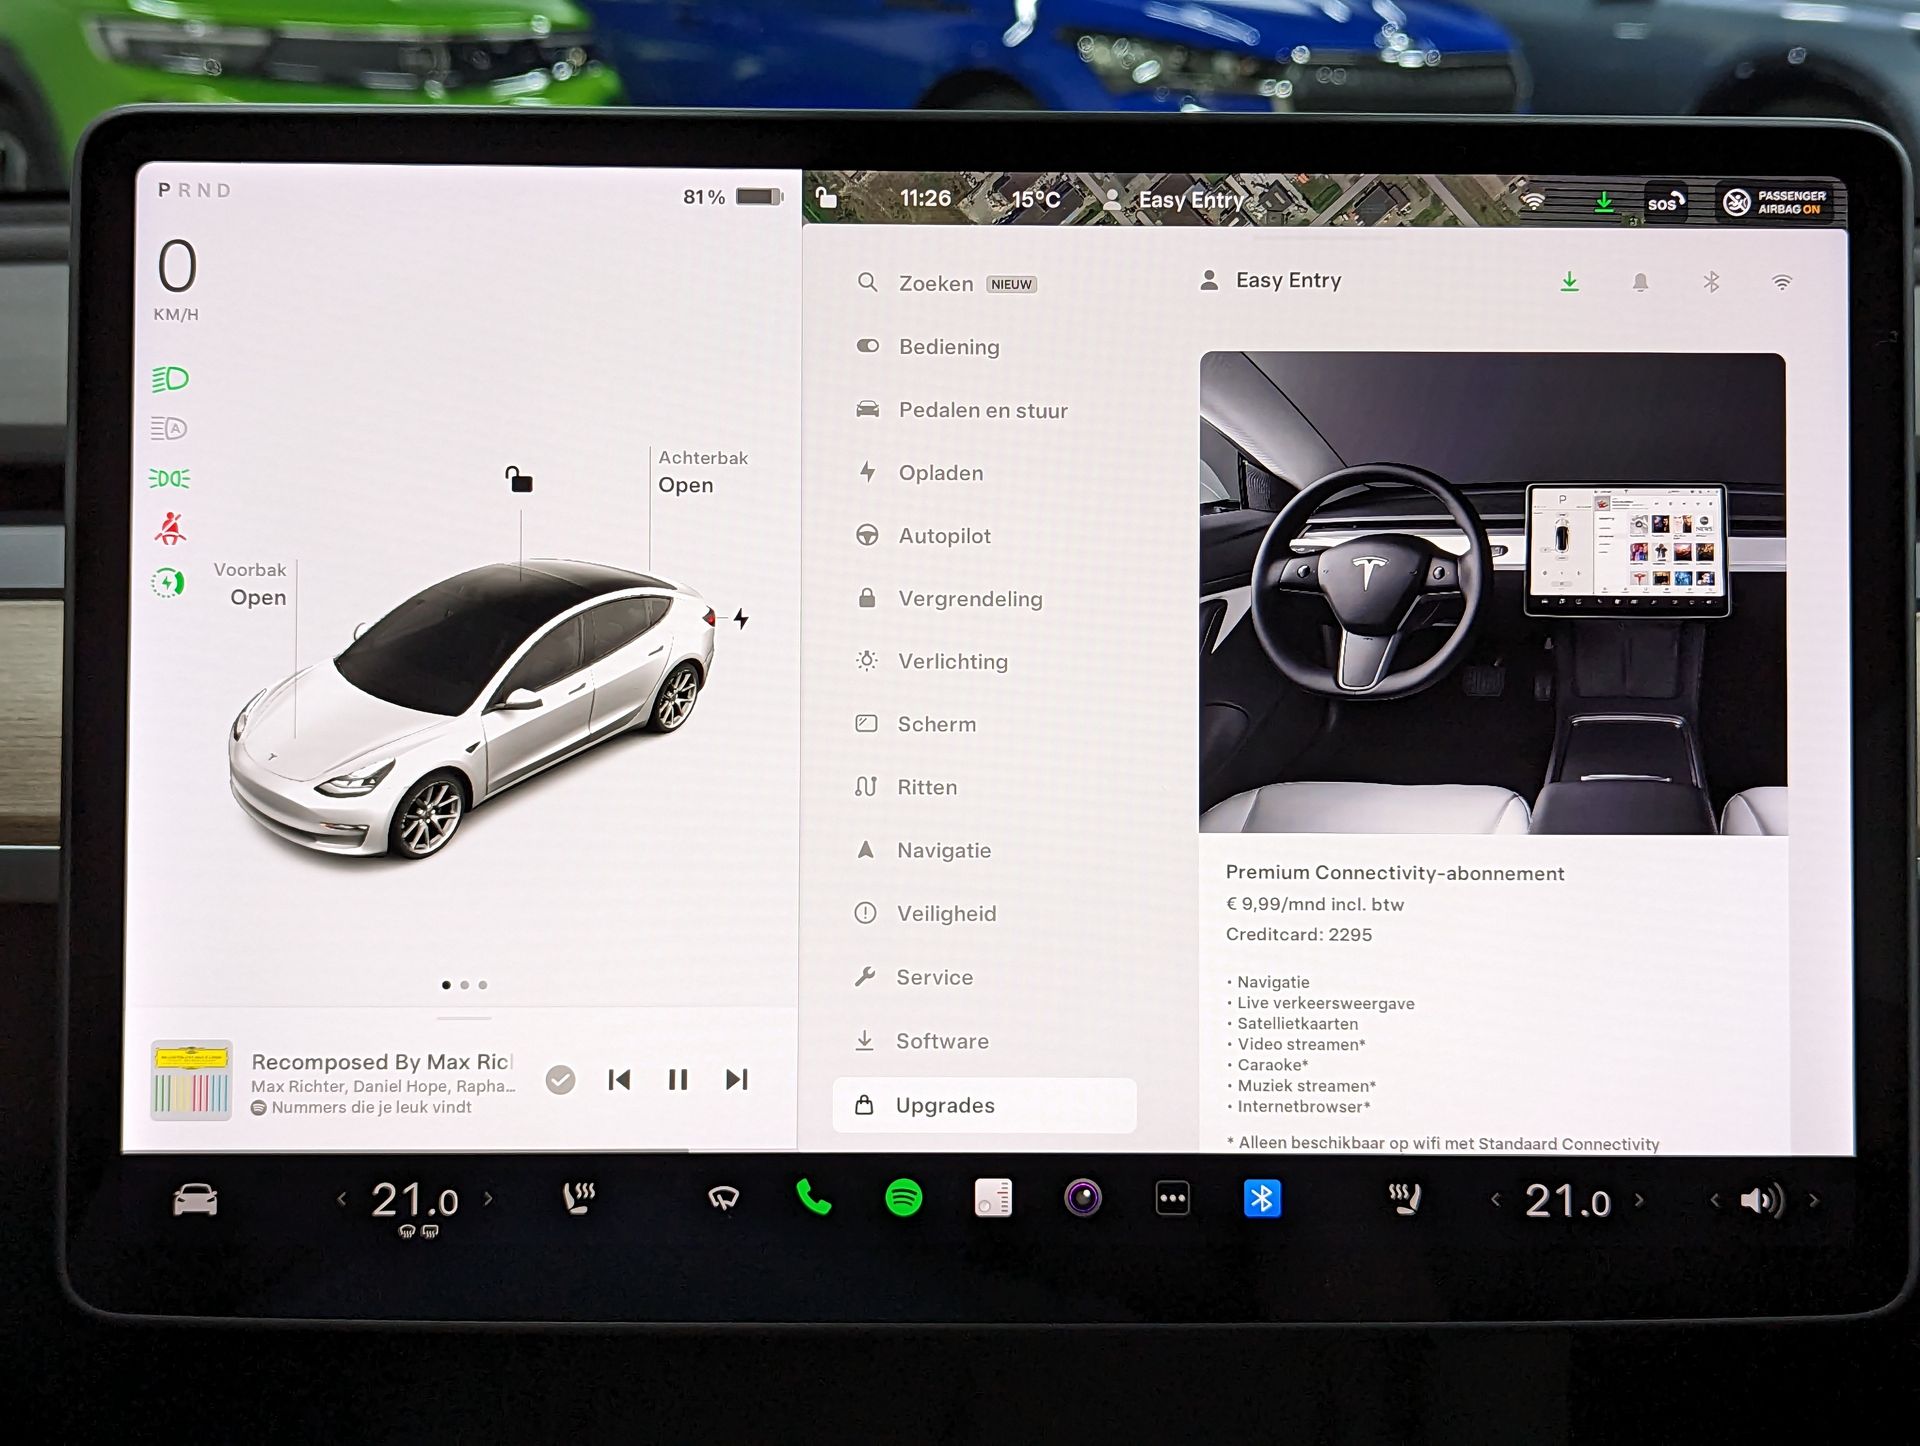Tap the lock icon in top status bar
The width and height of the screenshot is (1920, 1446).
826,196
